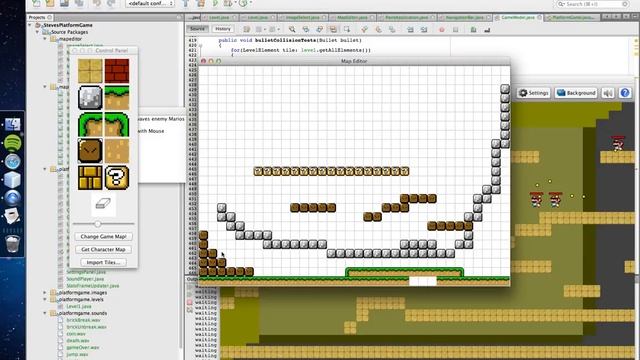Open the PlatformGame.java editor tab
Image resolution: width=640 pixels, height=360 pixels.
tap(573, 18)
